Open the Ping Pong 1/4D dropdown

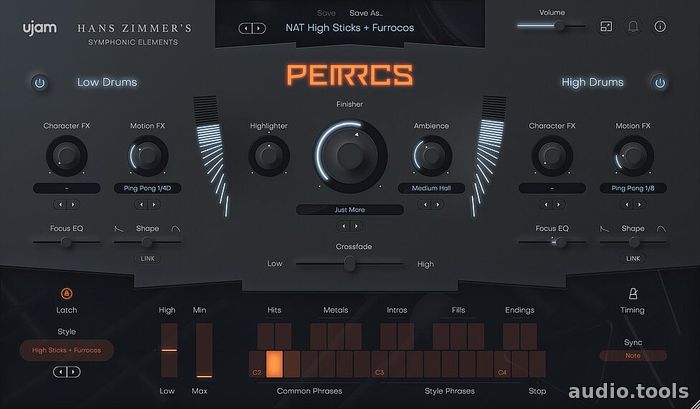[148, 188]
